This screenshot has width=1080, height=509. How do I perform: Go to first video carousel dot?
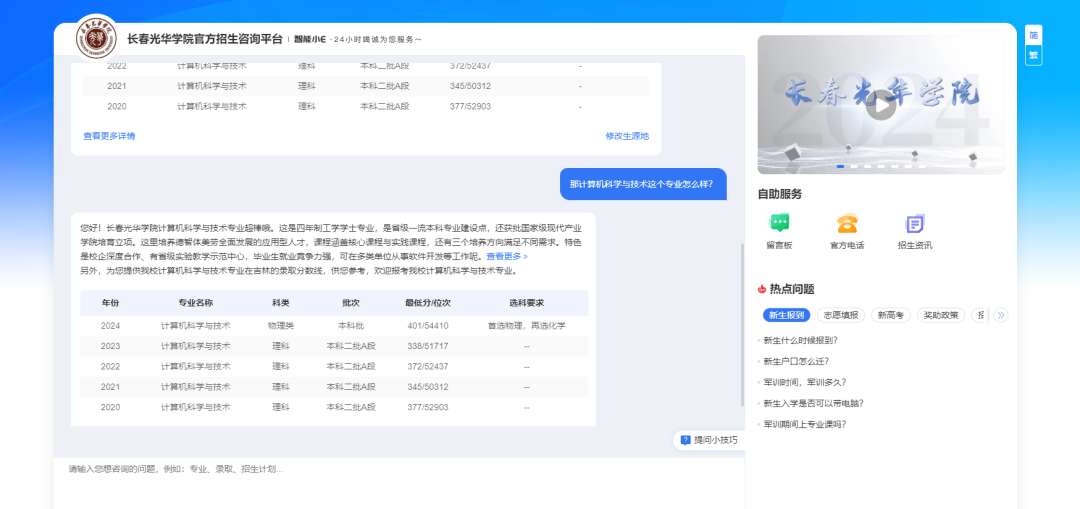[840, 167]
